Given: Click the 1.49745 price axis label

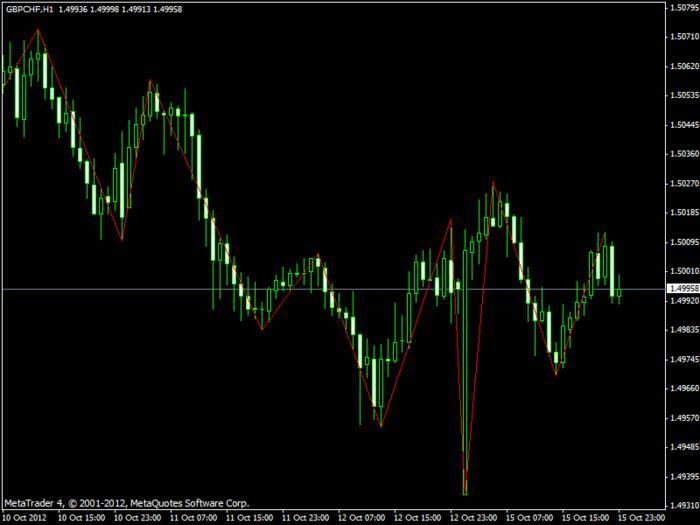Looking at the screenshot, I should 684,359.
